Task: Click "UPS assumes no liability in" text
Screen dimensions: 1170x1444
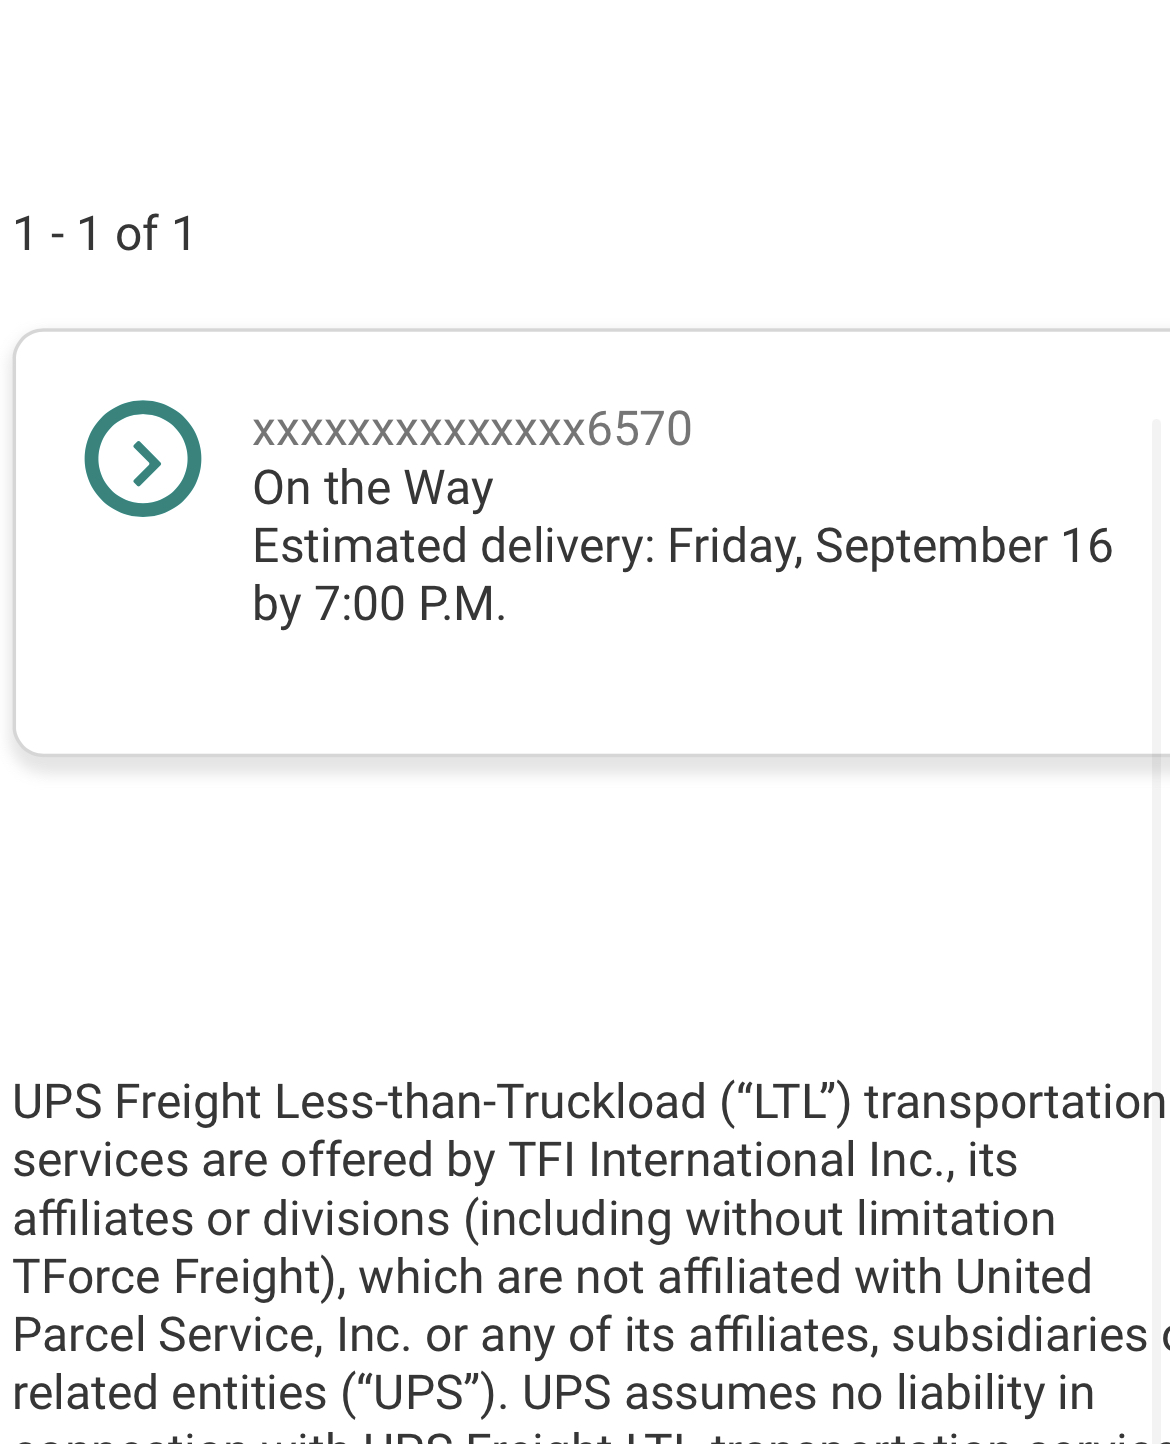Action: (808, 1393)
